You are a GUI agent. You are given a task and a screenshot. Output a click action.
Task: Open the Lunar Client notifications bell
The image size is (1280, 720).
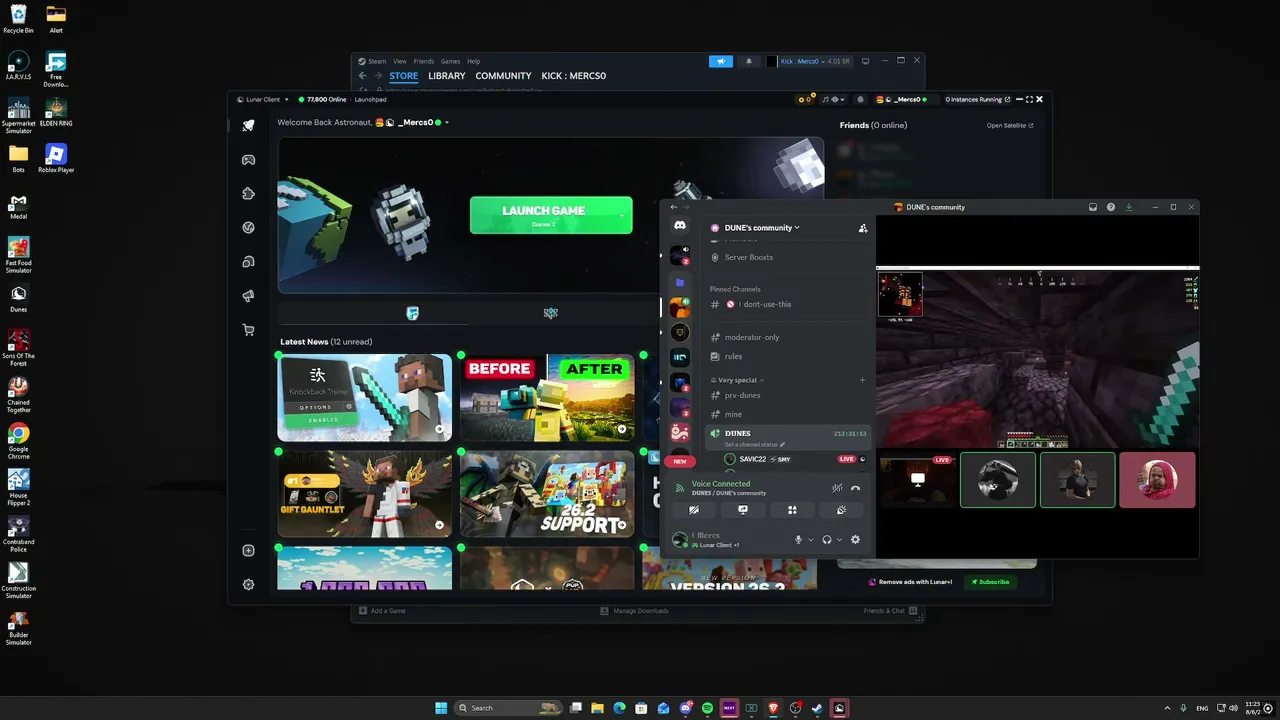(x=858, y=100)
